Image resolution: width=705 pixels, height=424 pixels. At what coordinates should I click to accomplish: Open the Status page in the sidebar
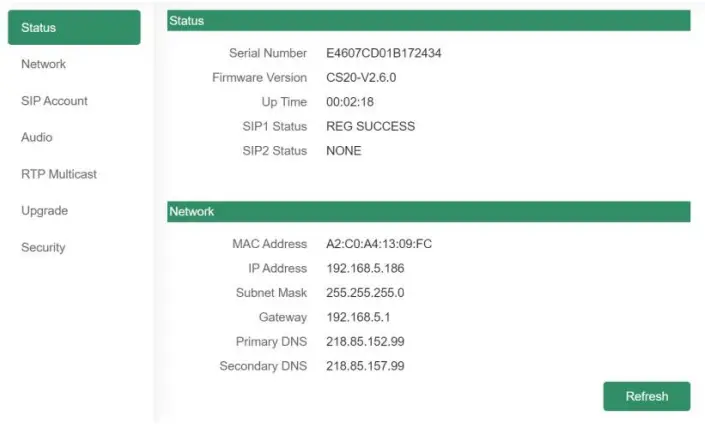tap(73, 27)
